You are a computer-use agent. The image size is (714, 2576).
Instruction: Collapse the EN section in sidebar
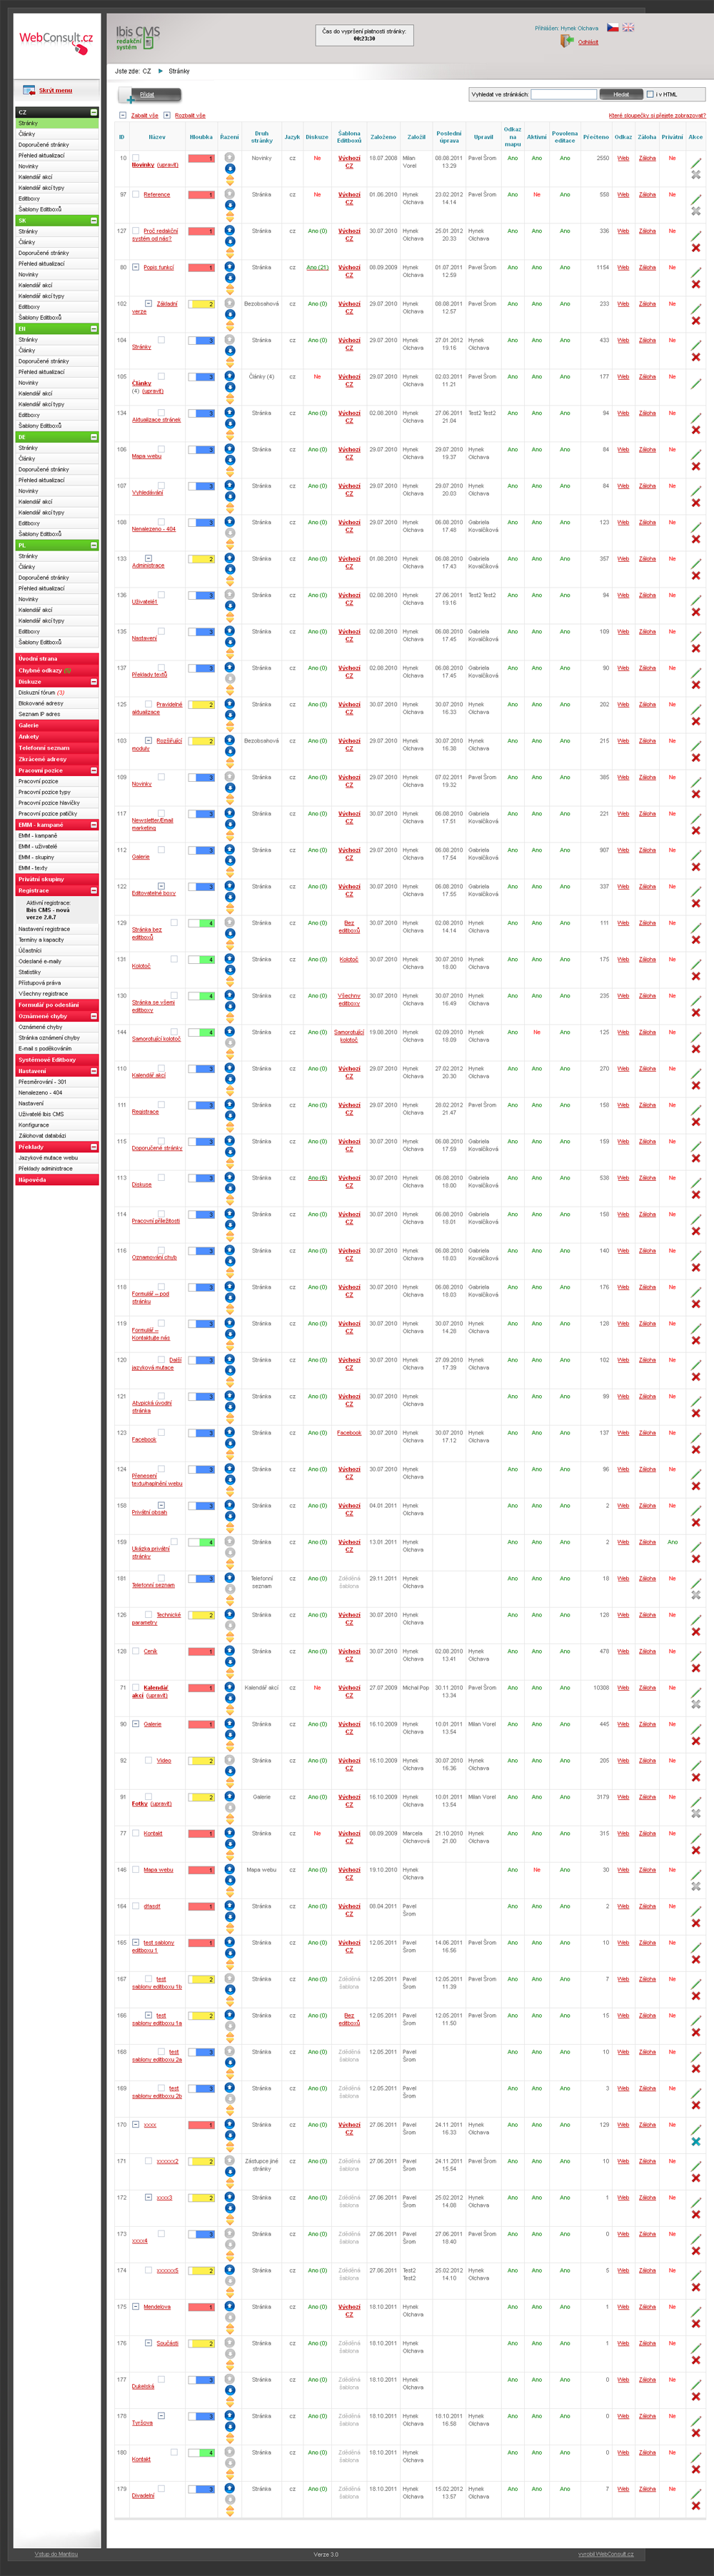coord(94,328)
